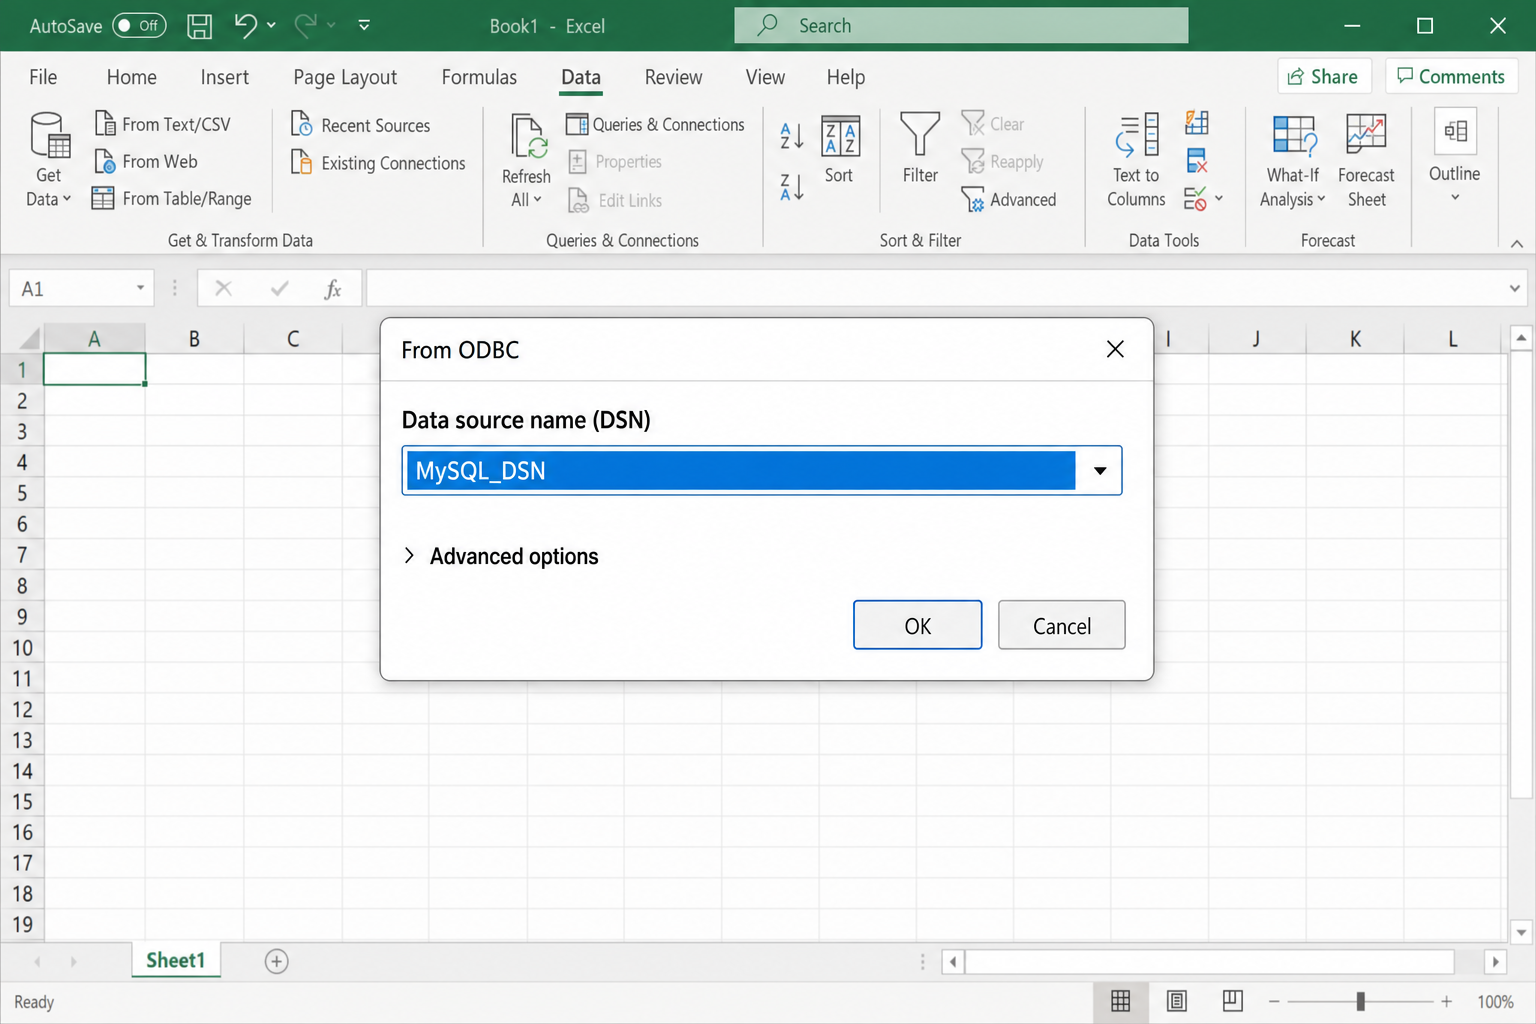
Task: Undo the last action
Action: (245, 25)
